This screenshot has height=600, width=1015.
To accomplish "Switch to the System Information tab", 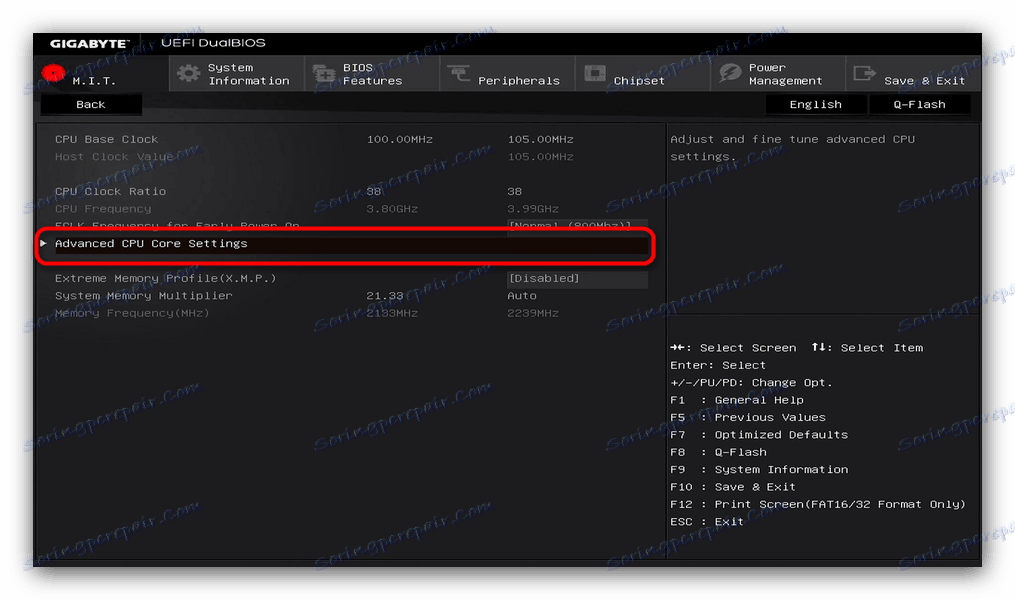I will pos(236,73).
